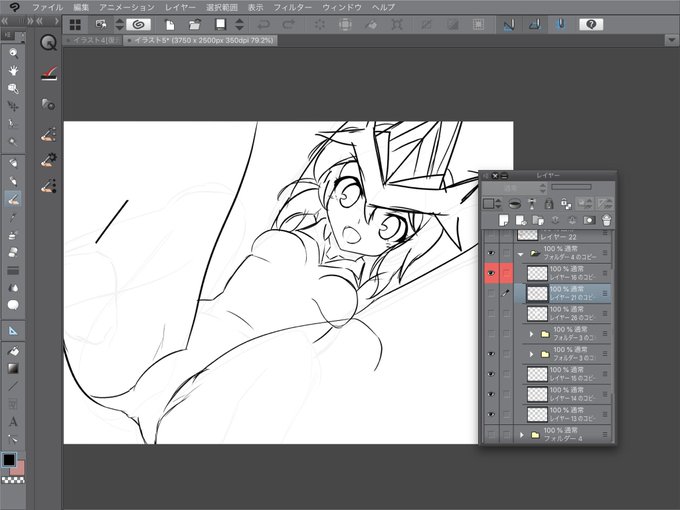
Task: Hide the レイヤー 13 のコピー layer
Action: pyautogui.click(x=491, y=414)
